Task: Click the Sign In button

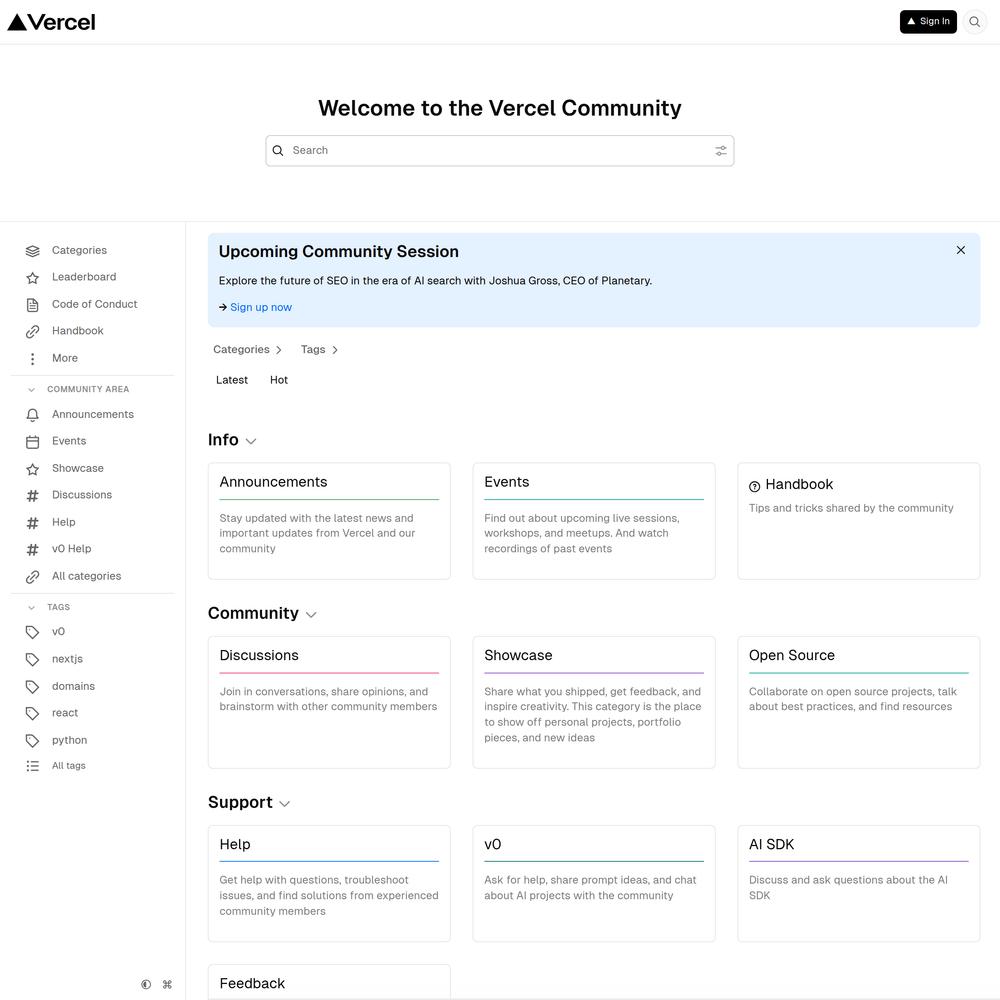Action: tap(928, 22)
